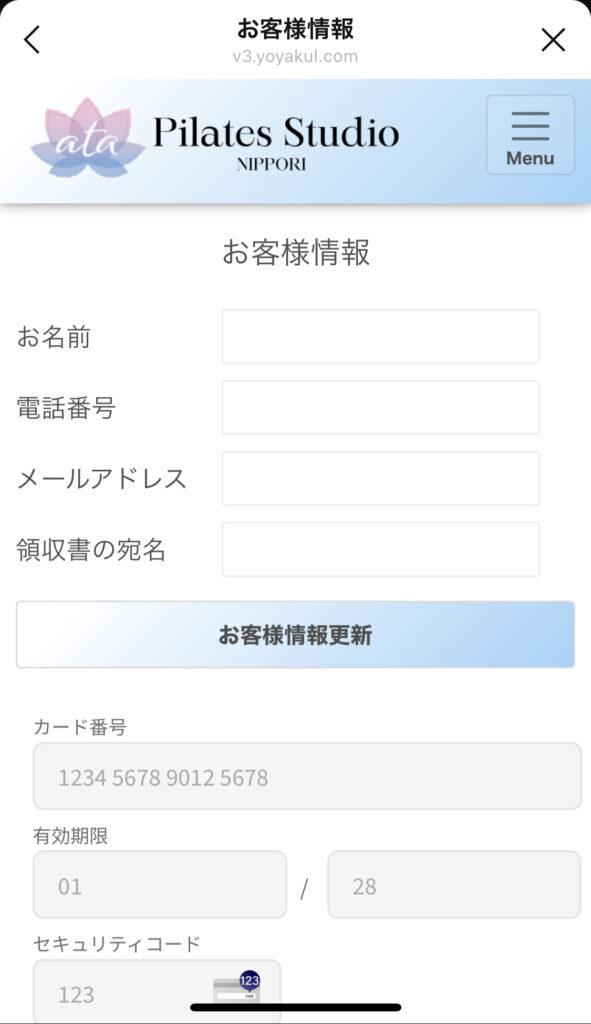
Task: Open the hamburger Menu button
Action: click(x=530, y=135)
